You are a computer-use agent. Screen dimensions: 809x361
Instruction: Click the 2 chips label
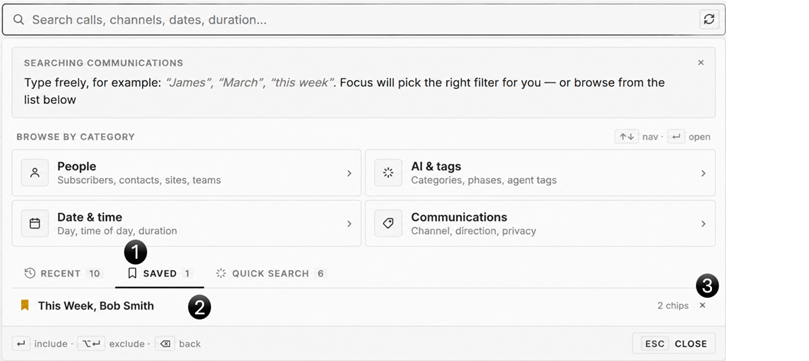tap(673, 306)
